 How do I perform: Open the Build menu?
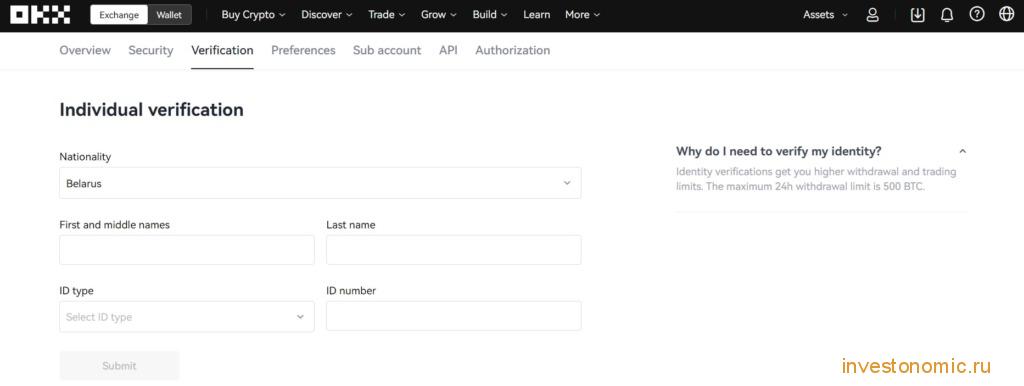[490, 14]
